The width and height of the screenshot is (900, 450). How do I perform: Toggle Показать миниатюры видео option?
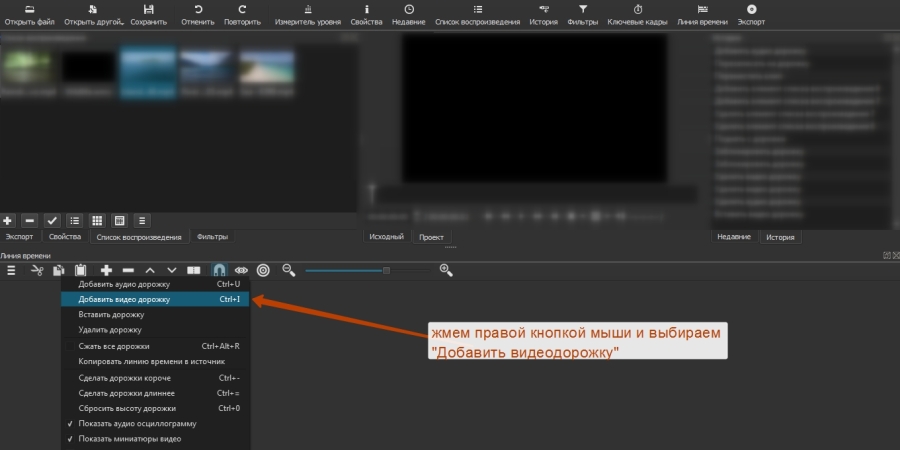pos(129,439)
